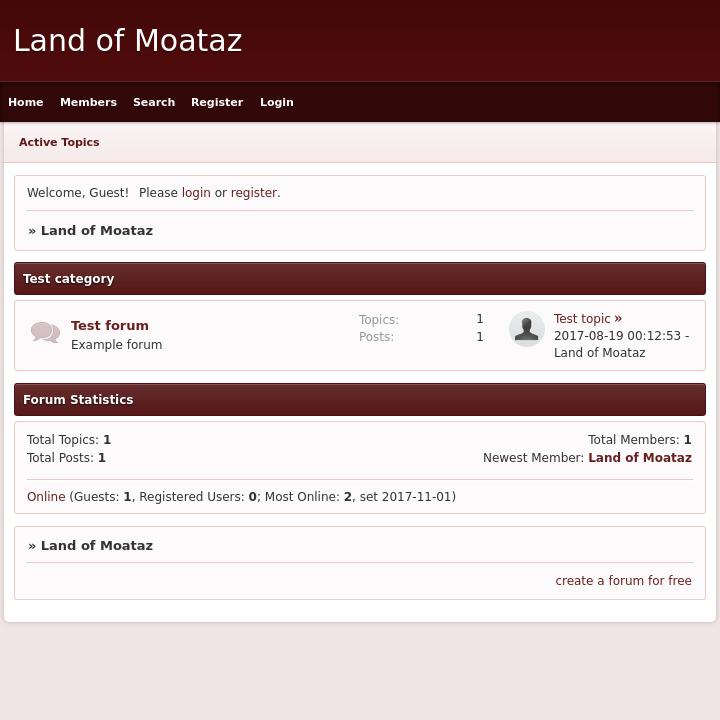720x720 pixels.
Task: Click the top Land of Moataz breadcrumb
Action: click(x=97, y=231)
